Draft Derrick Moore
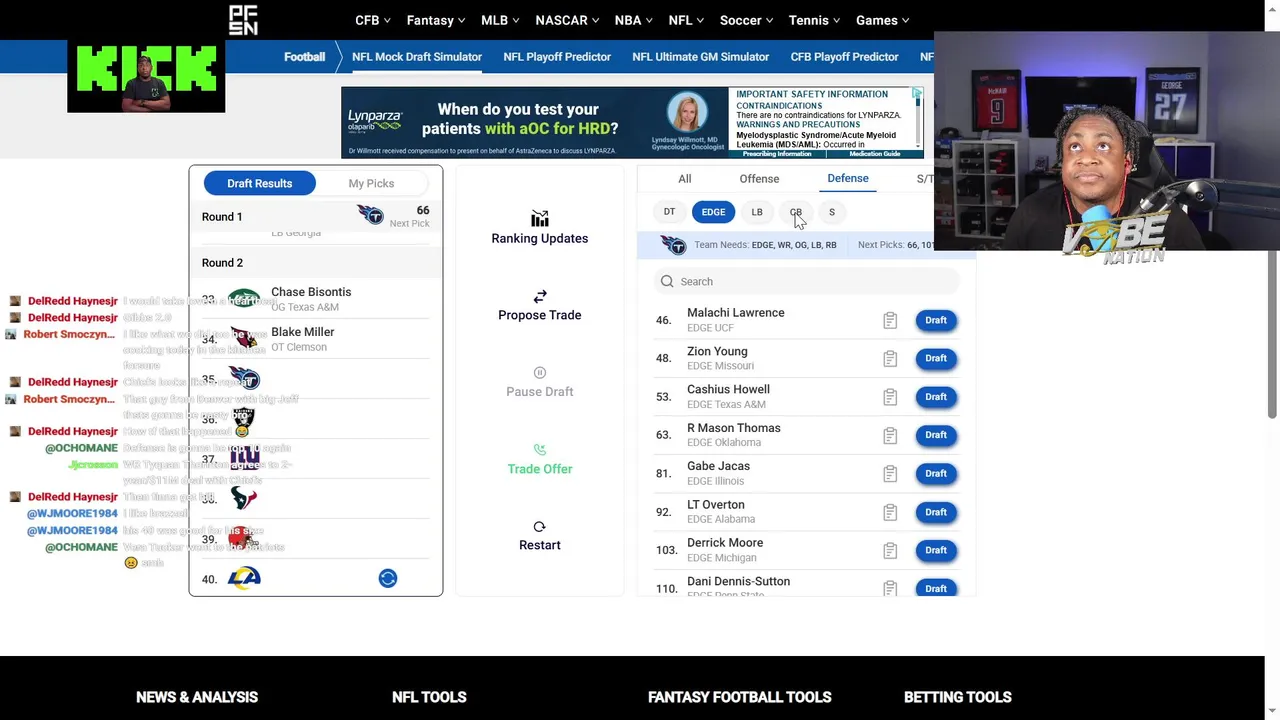Screen dimensions: 1280x720 (x=936, y=550)
